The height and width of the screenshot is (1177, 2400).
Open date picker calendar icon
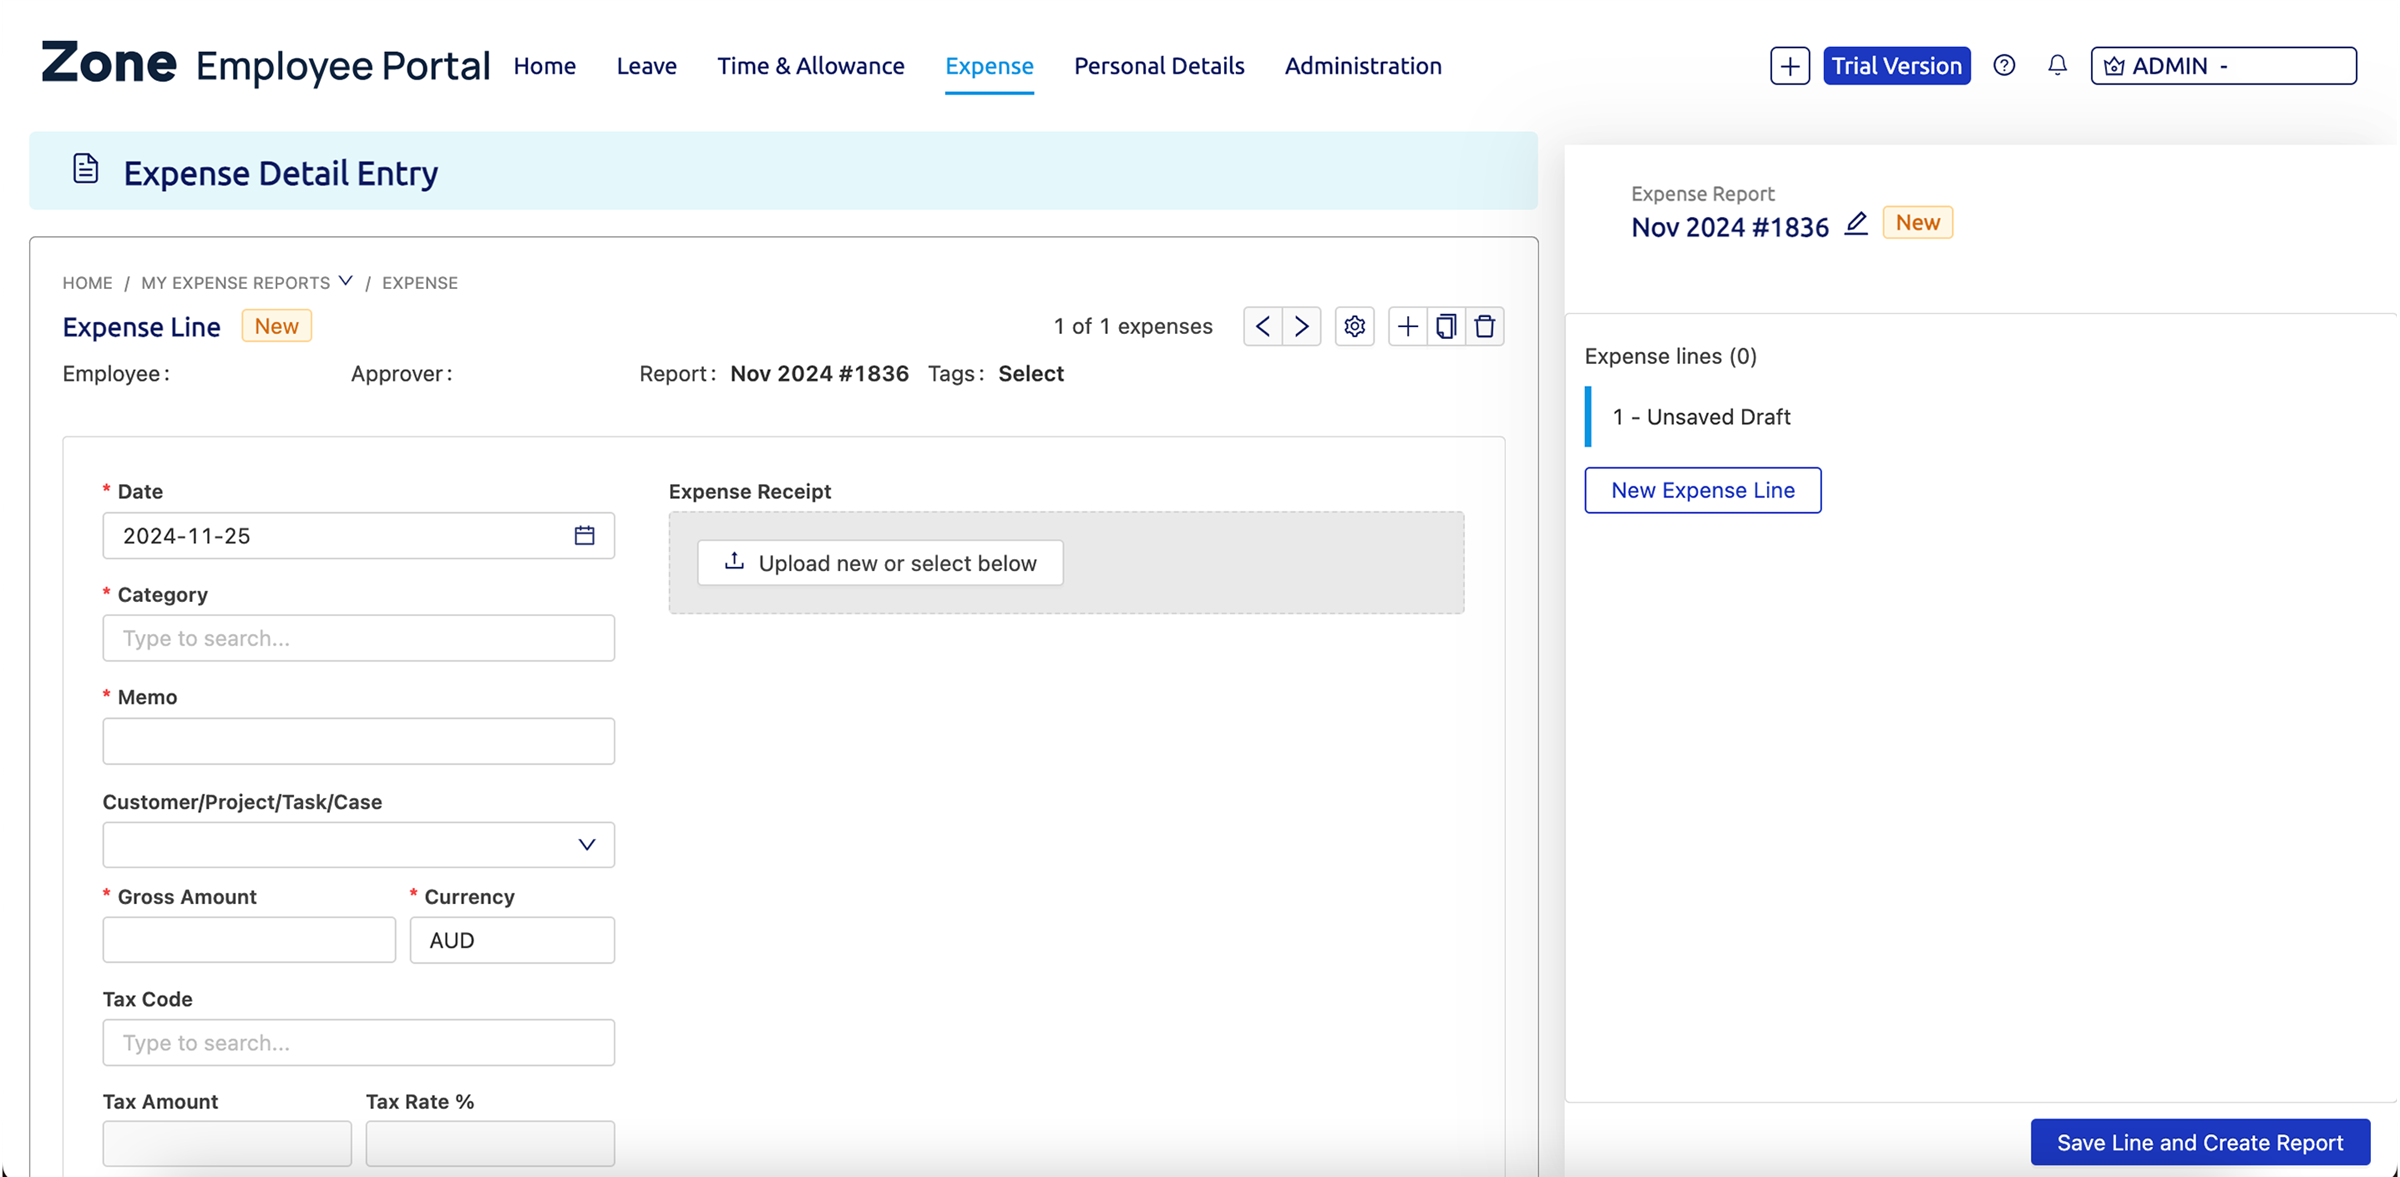click(585, 536)
